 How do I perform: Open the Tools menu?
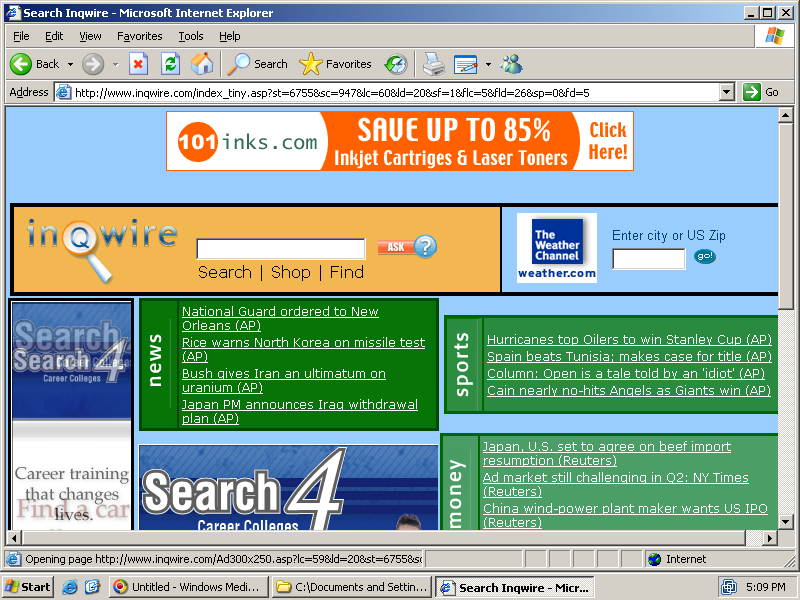190,36
